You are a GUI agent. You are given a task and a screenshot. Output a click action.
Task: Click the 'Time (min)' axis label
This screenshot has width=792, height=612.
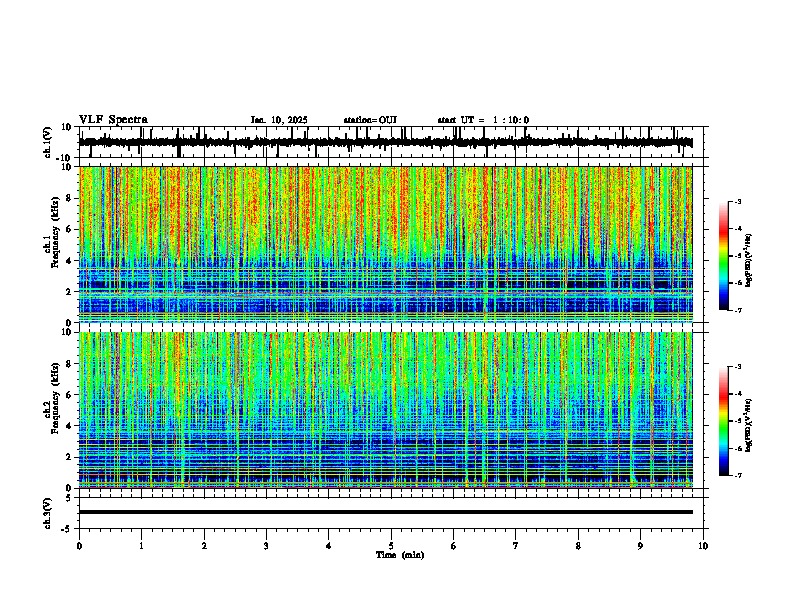click(x=400, y=555)
